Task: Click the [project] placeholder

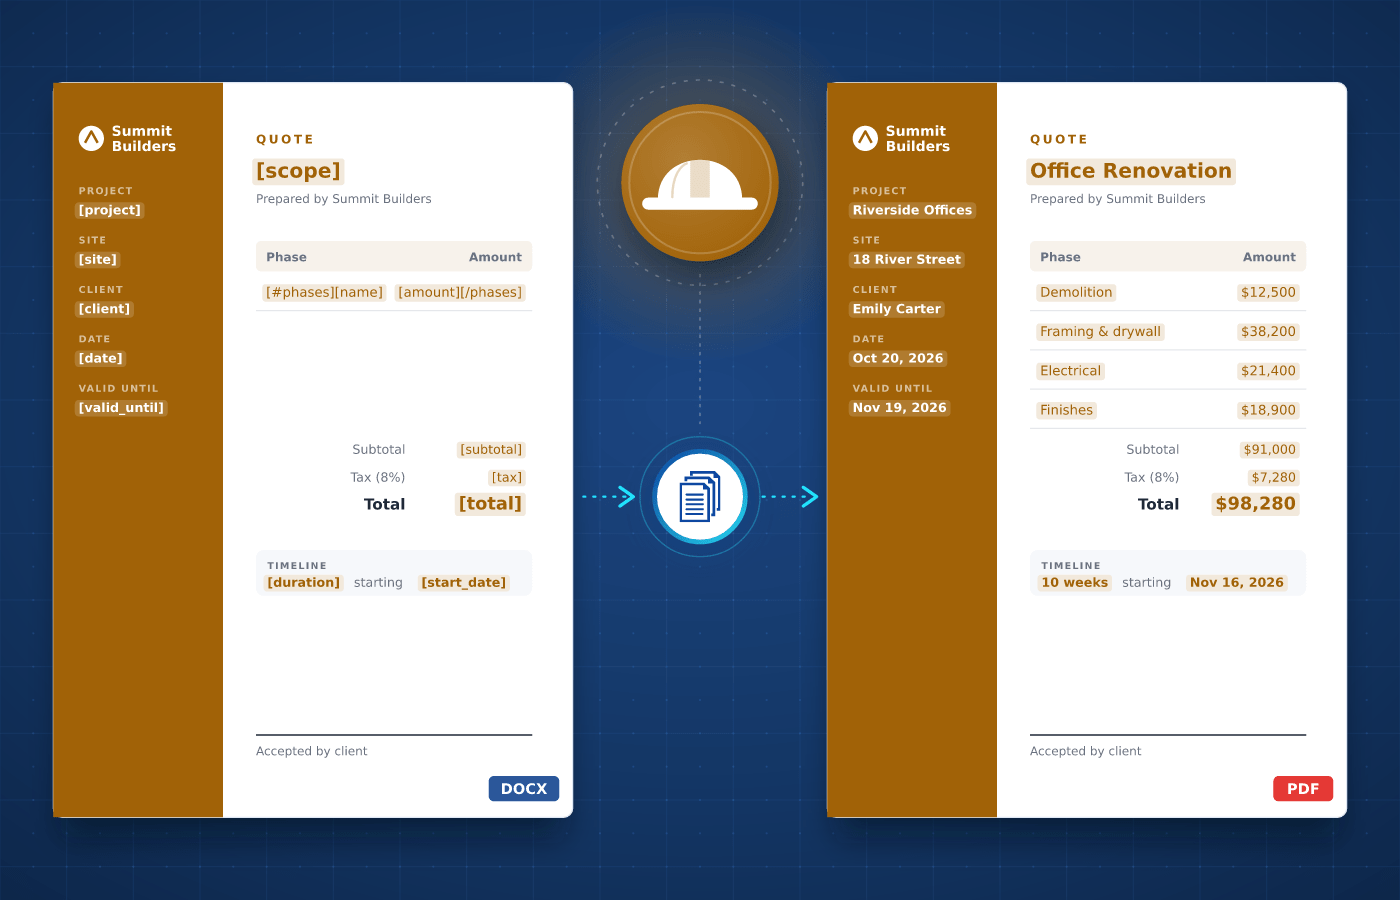Action: click(x=110, y=210)
